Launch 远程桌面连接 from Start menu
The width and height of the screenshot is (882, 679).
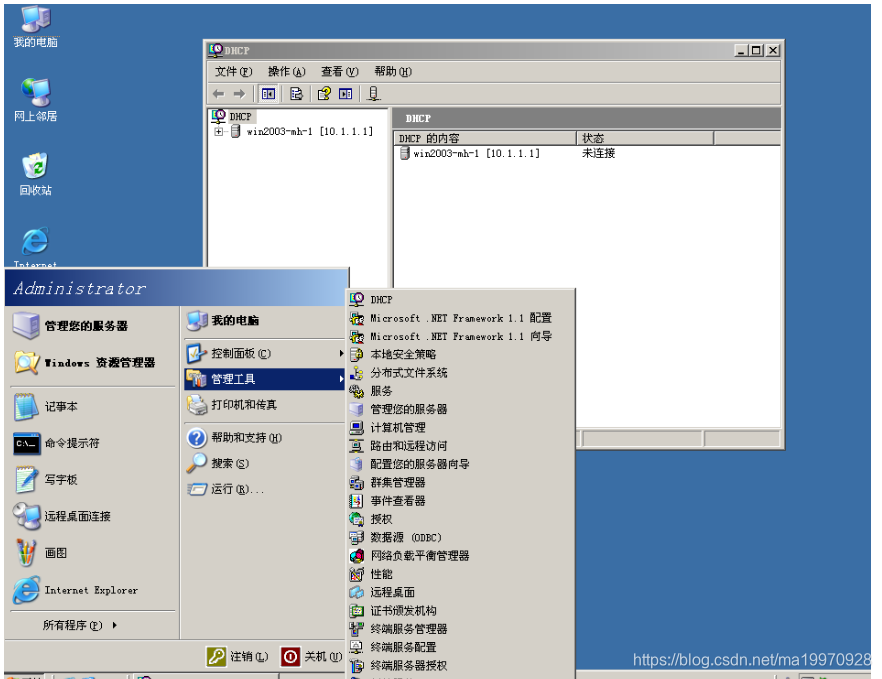92,516
